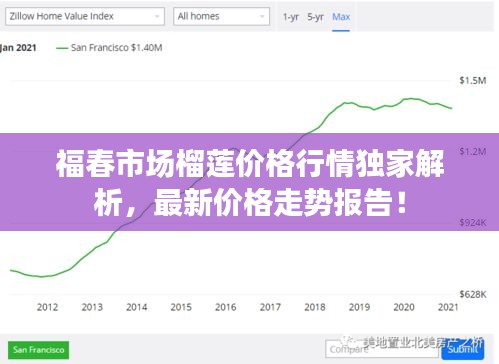
Task: Open the All homes dropdown
Action: [221, 16]
